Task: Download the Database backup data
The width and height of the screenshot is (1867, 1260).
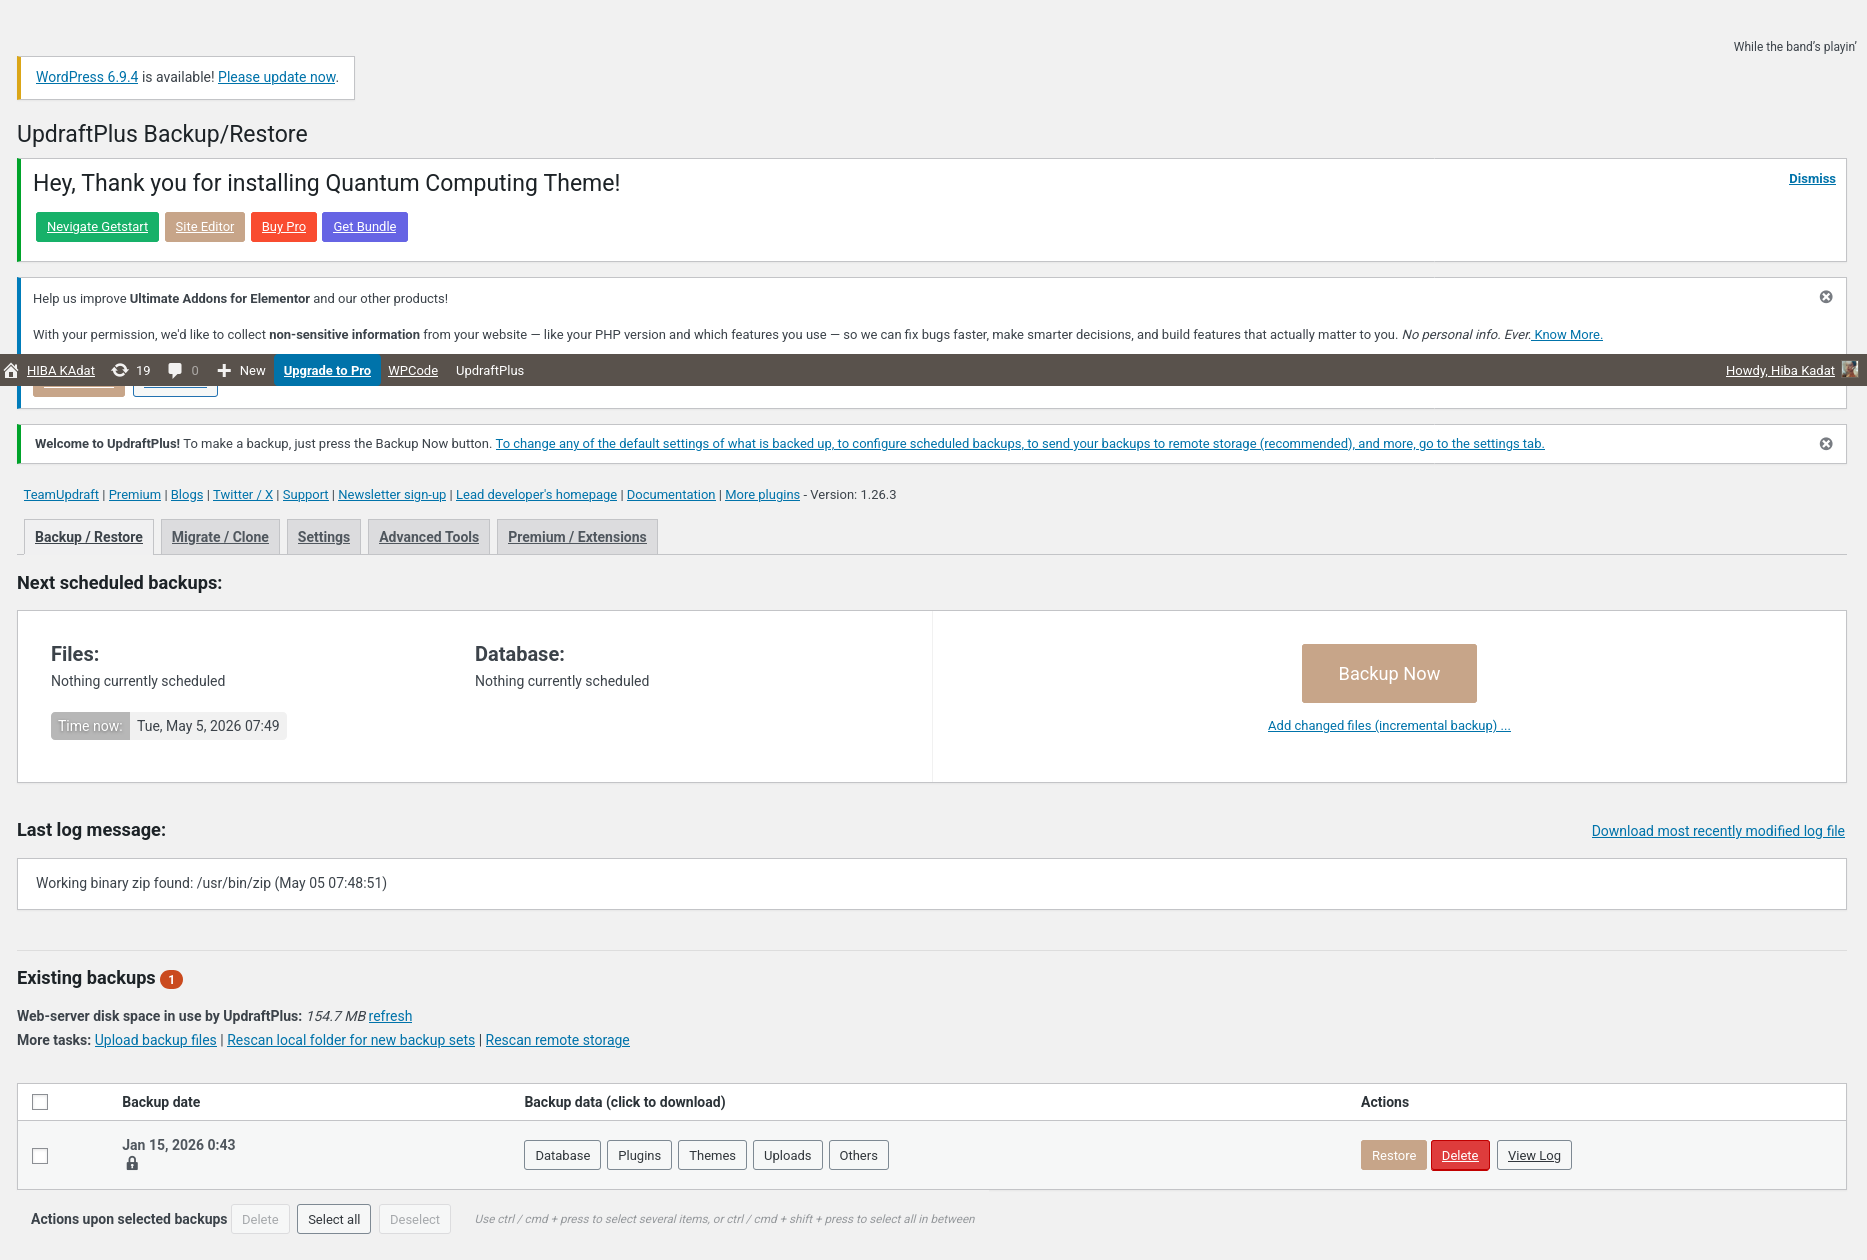Action: [x=563, y=1155]
